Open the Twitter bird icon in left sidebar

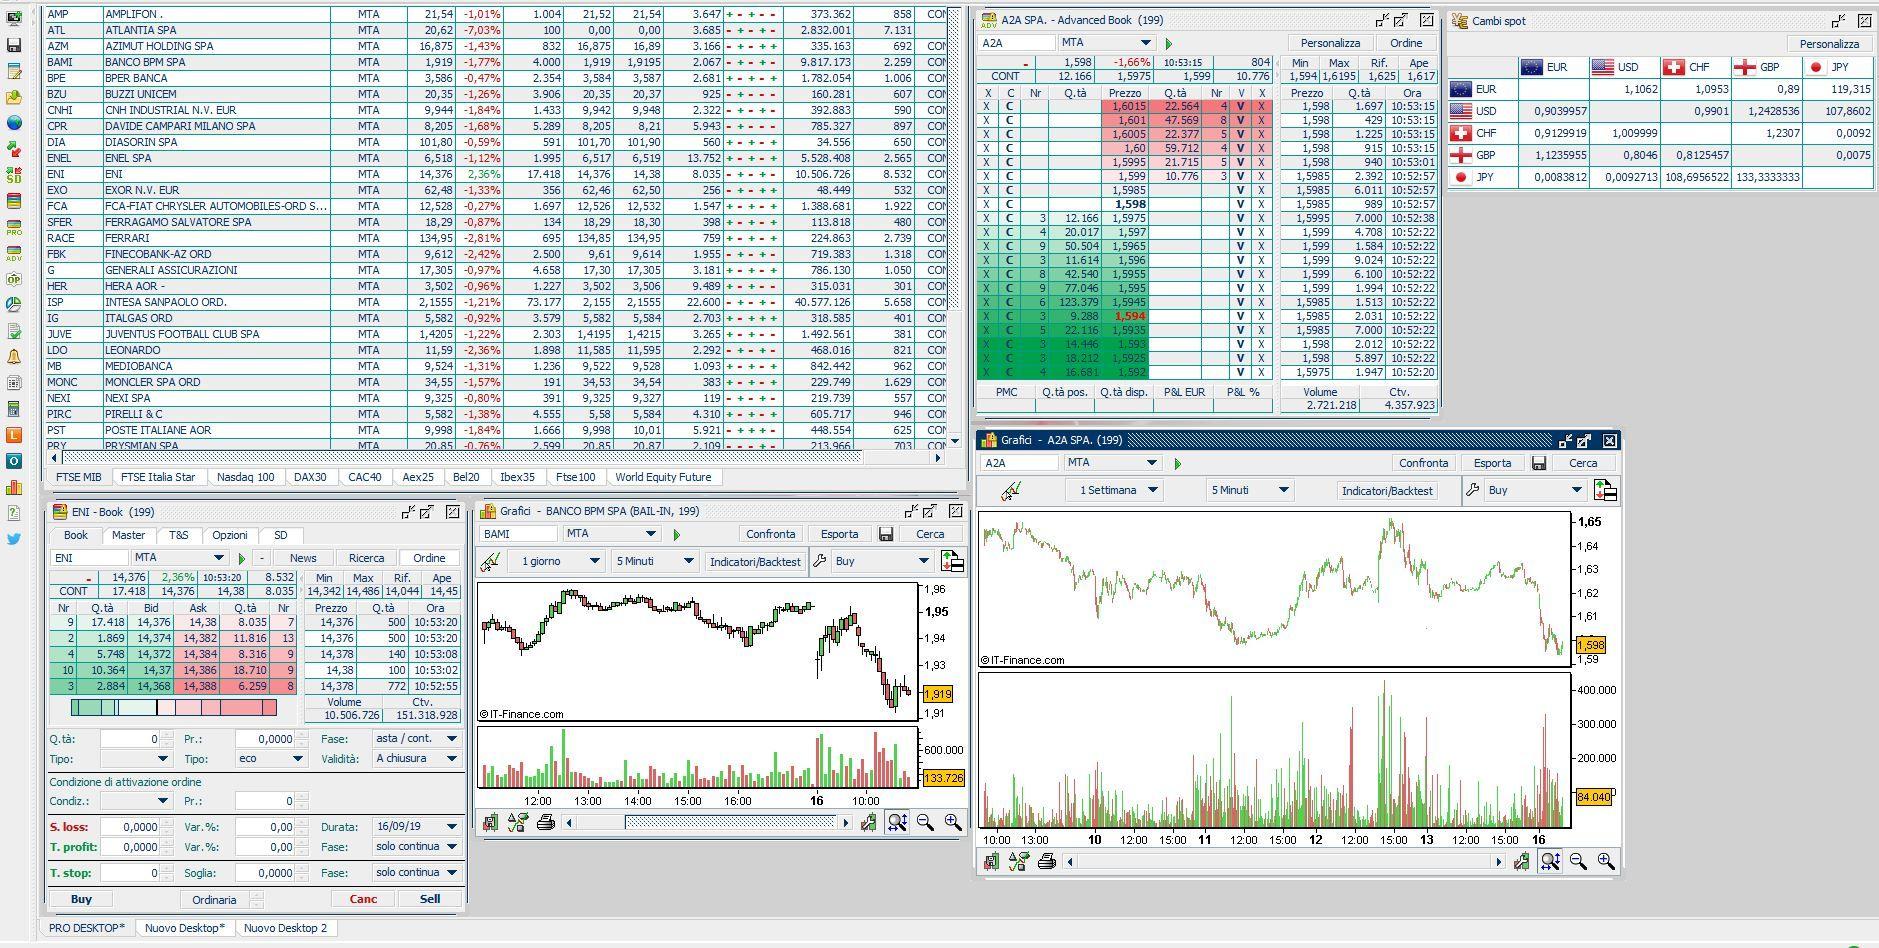tap(14, 539)
